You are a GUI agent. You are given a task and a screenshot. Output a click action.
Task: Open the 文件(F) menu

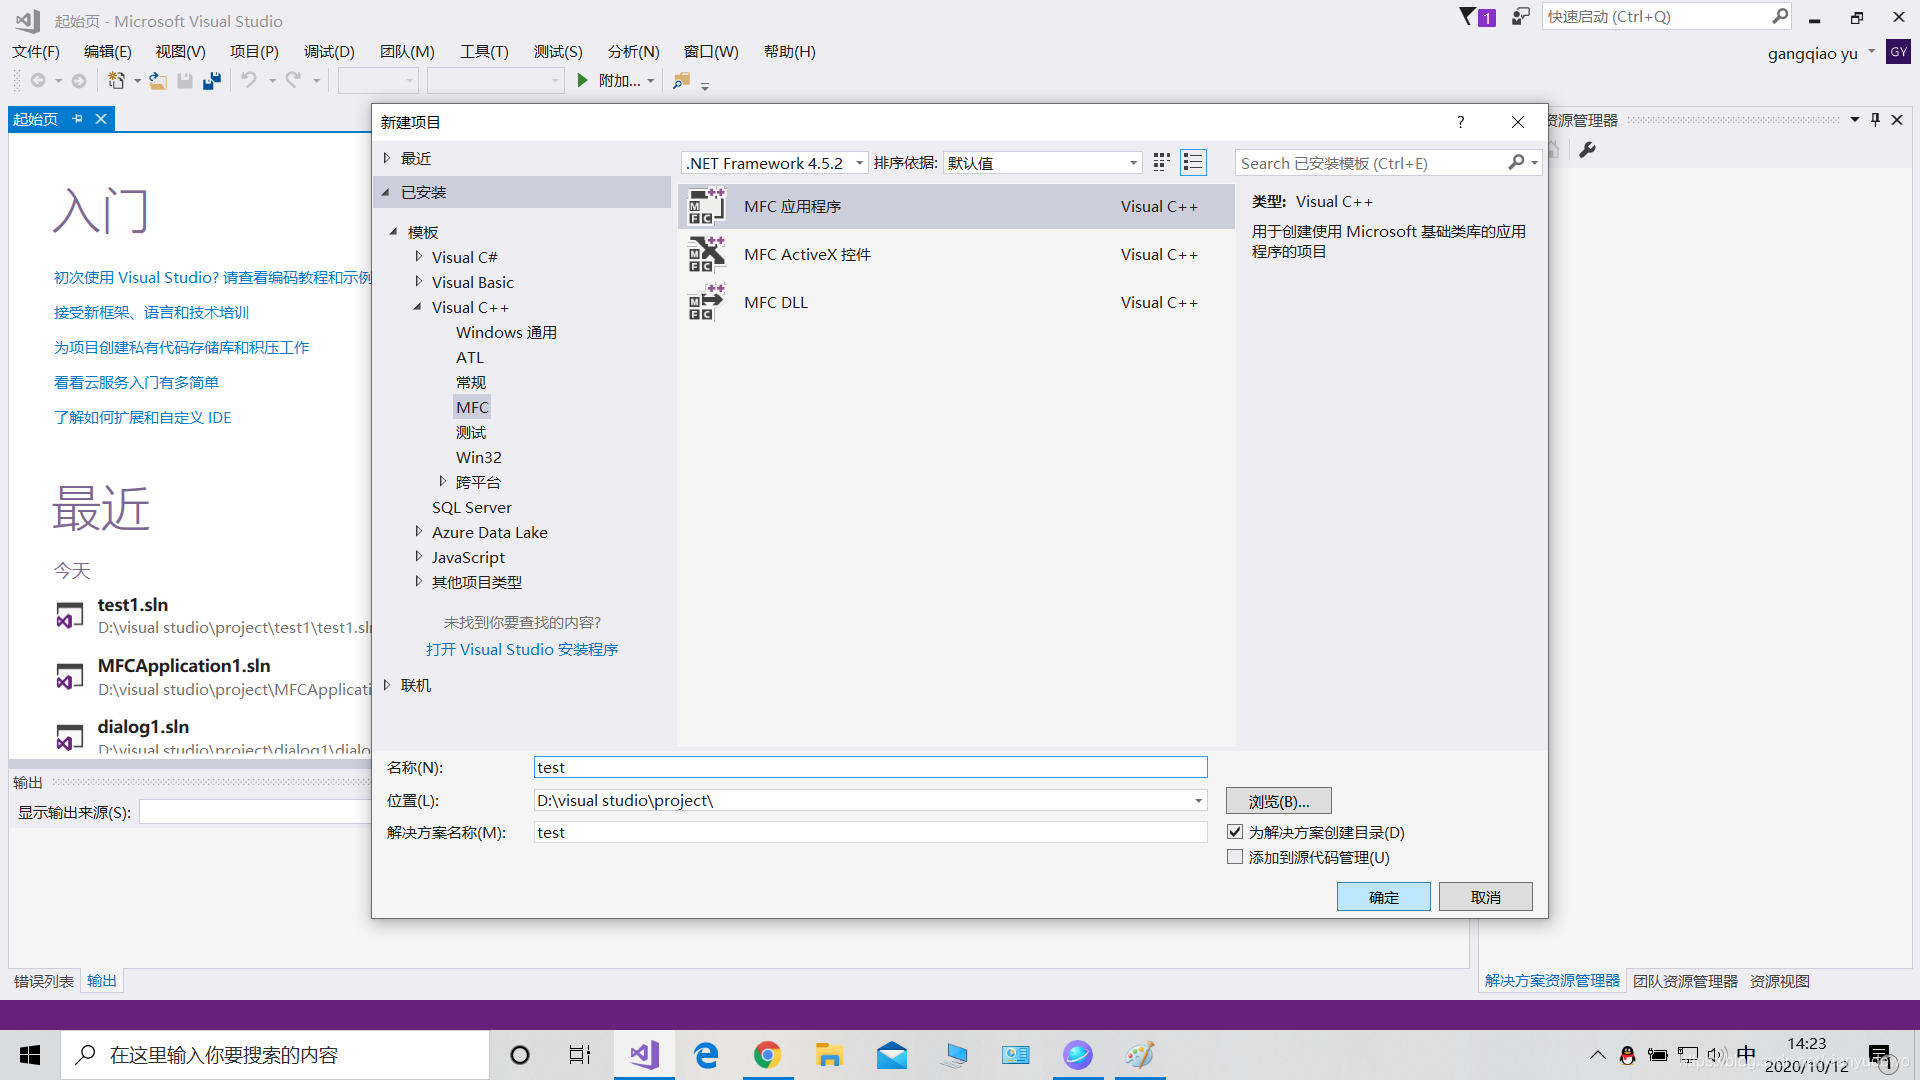36,51
